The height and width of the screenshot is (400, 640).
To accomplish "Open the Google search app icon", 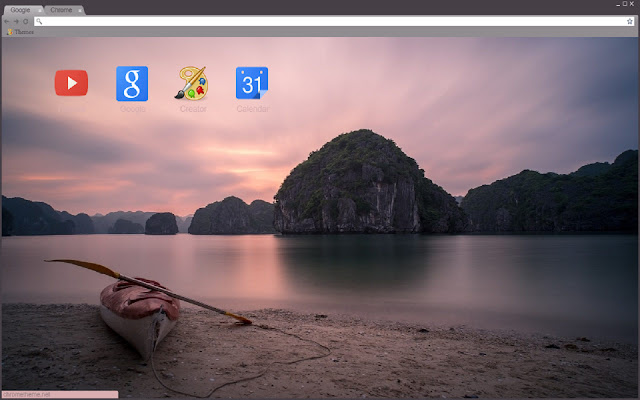I will click(132, 83).
